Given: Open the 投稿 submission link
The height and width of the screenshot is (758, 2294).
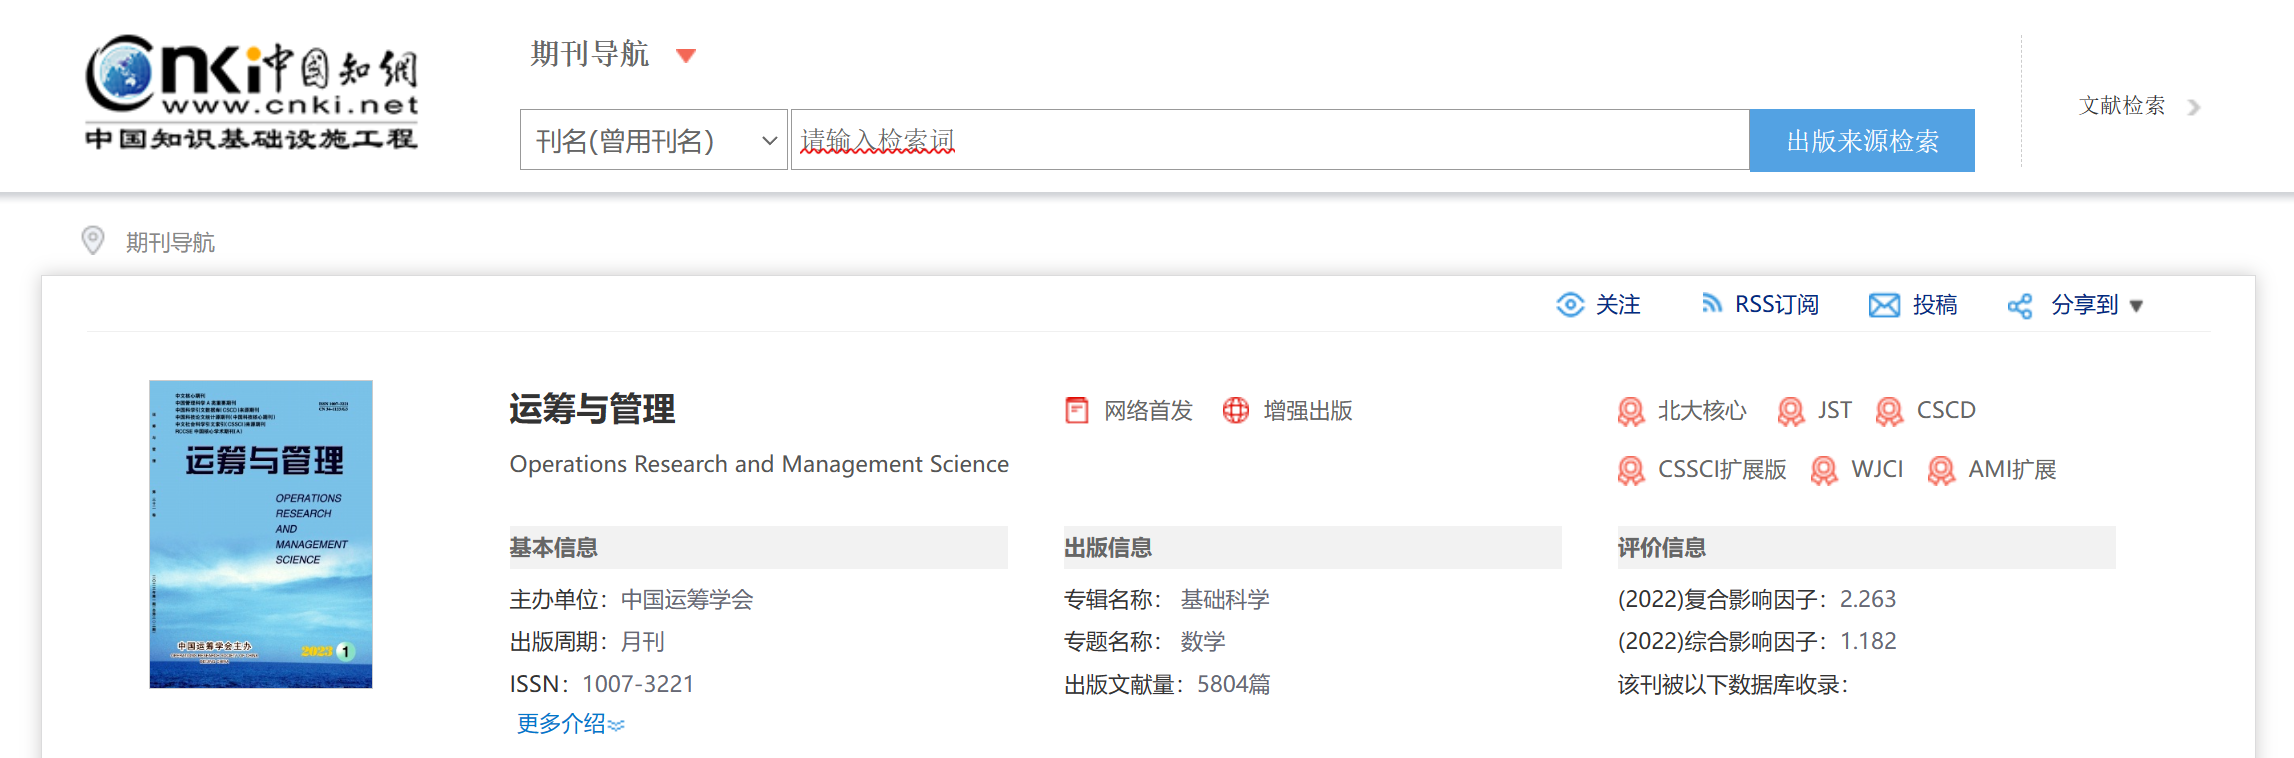Looking at the screenshot, I should click(1935, 305).
